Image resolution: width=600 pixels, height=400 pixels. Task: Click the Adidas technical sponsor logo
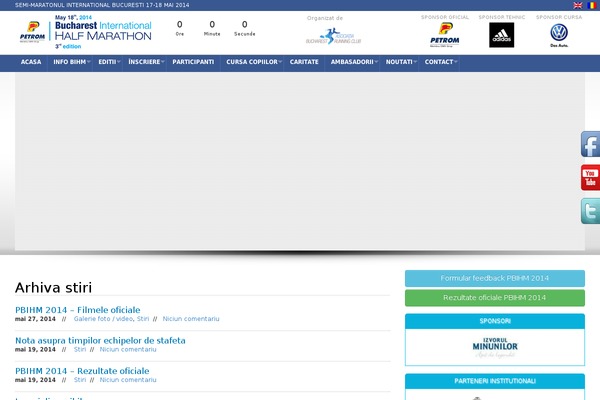pyautogui.click(x=502, y=35)
